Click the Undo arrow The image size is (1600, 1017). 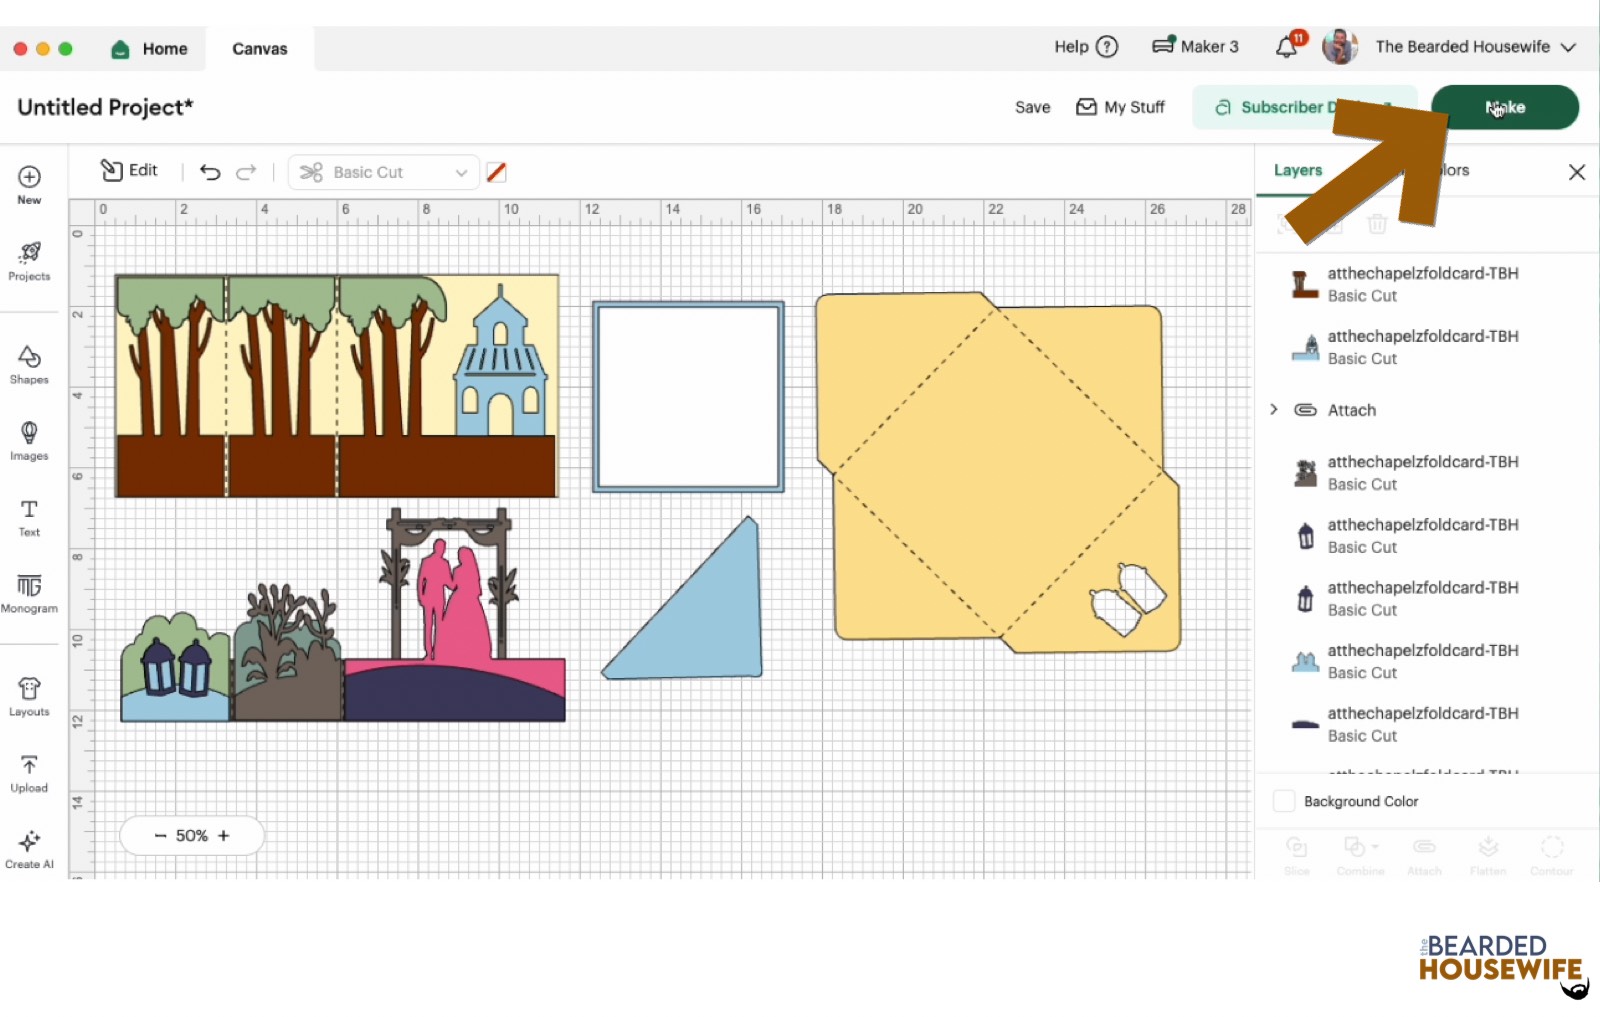[x=210, y=172]
